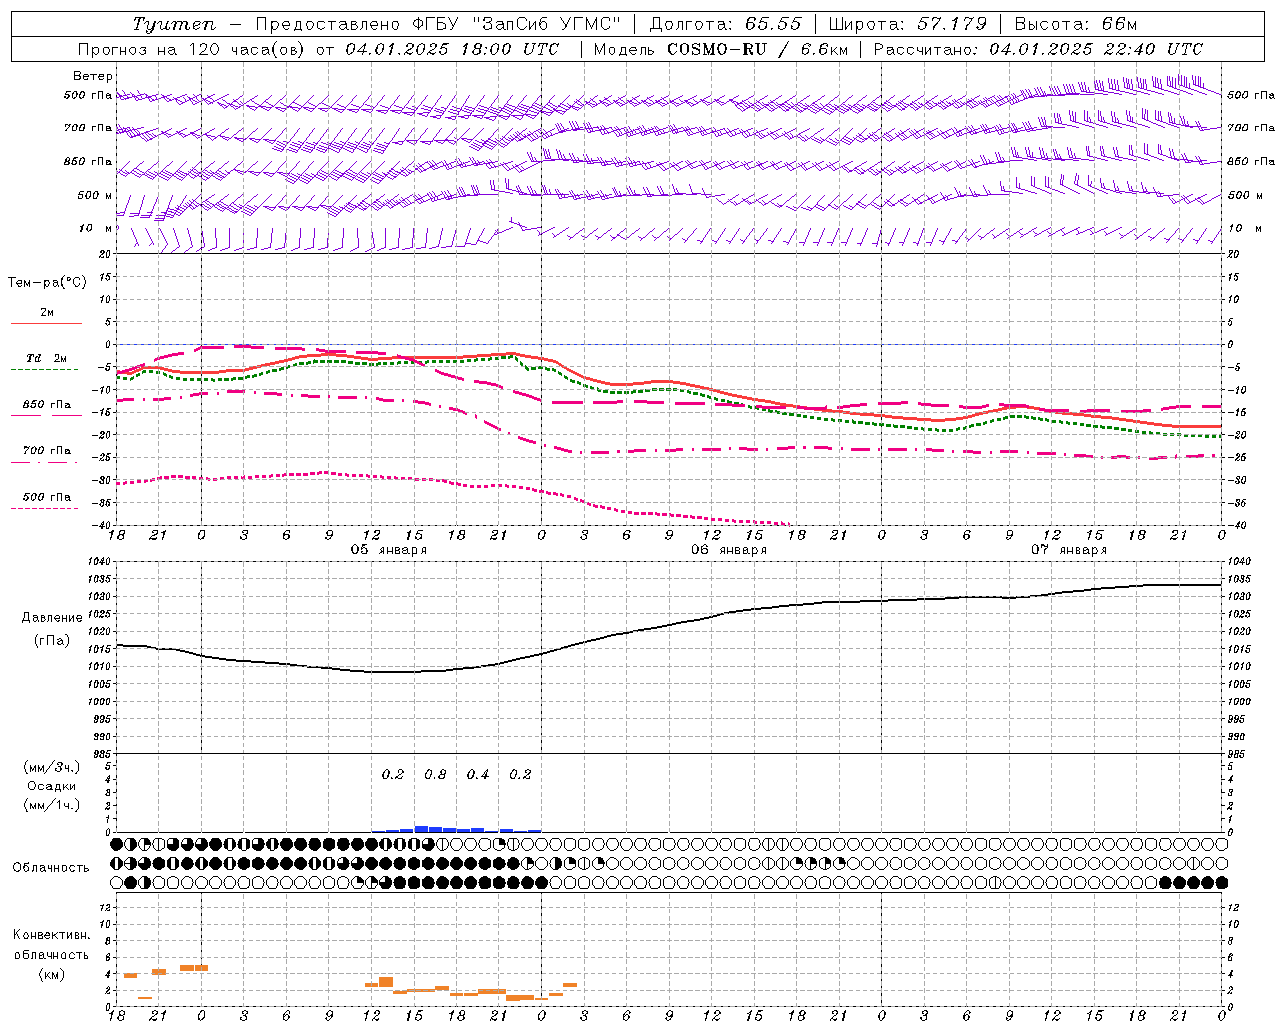This screenshot has width=1280, height=1024.
Task: Click '985' on the left pressure axis
Action: pyautogui.click(x=103, y=753)
